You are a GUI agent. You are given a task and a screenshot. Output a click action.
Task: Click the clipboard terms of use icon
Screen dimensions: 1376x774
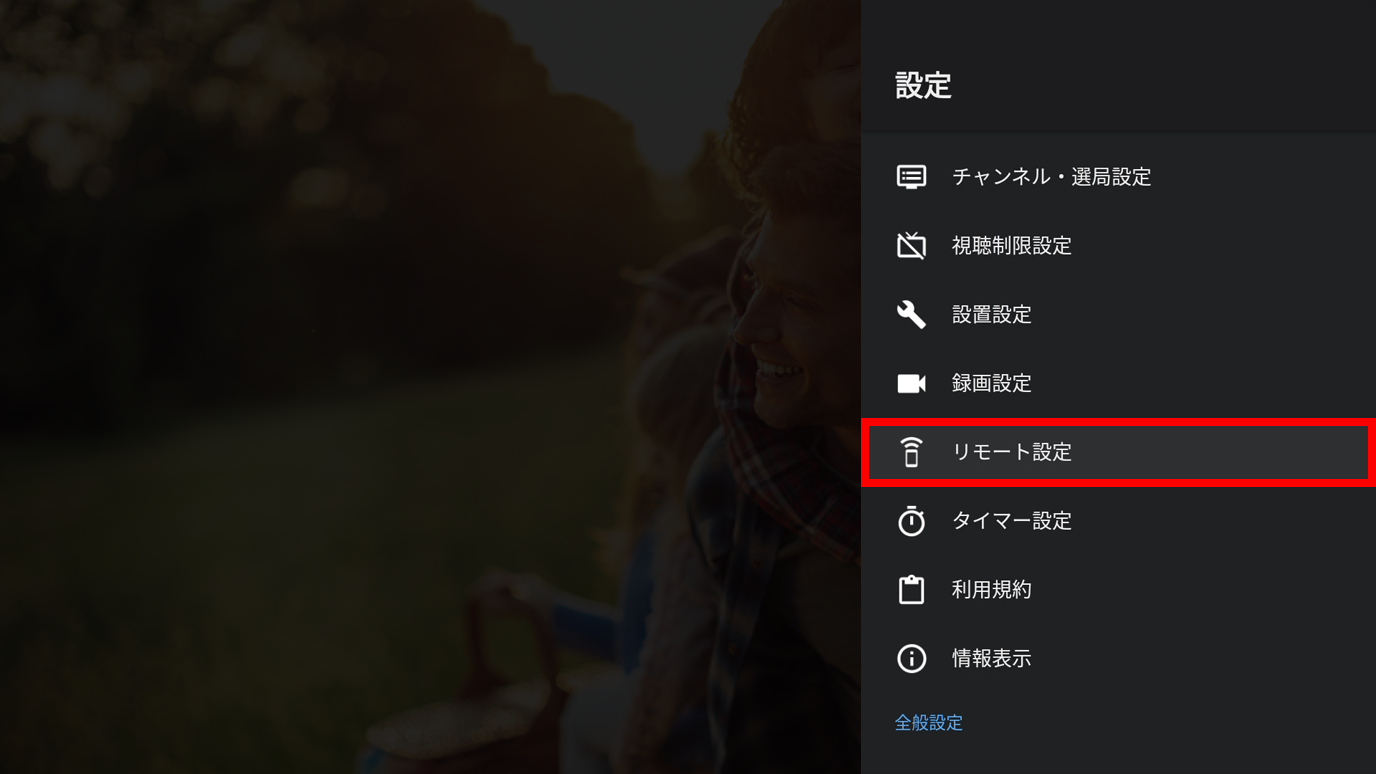click(911, 589)
